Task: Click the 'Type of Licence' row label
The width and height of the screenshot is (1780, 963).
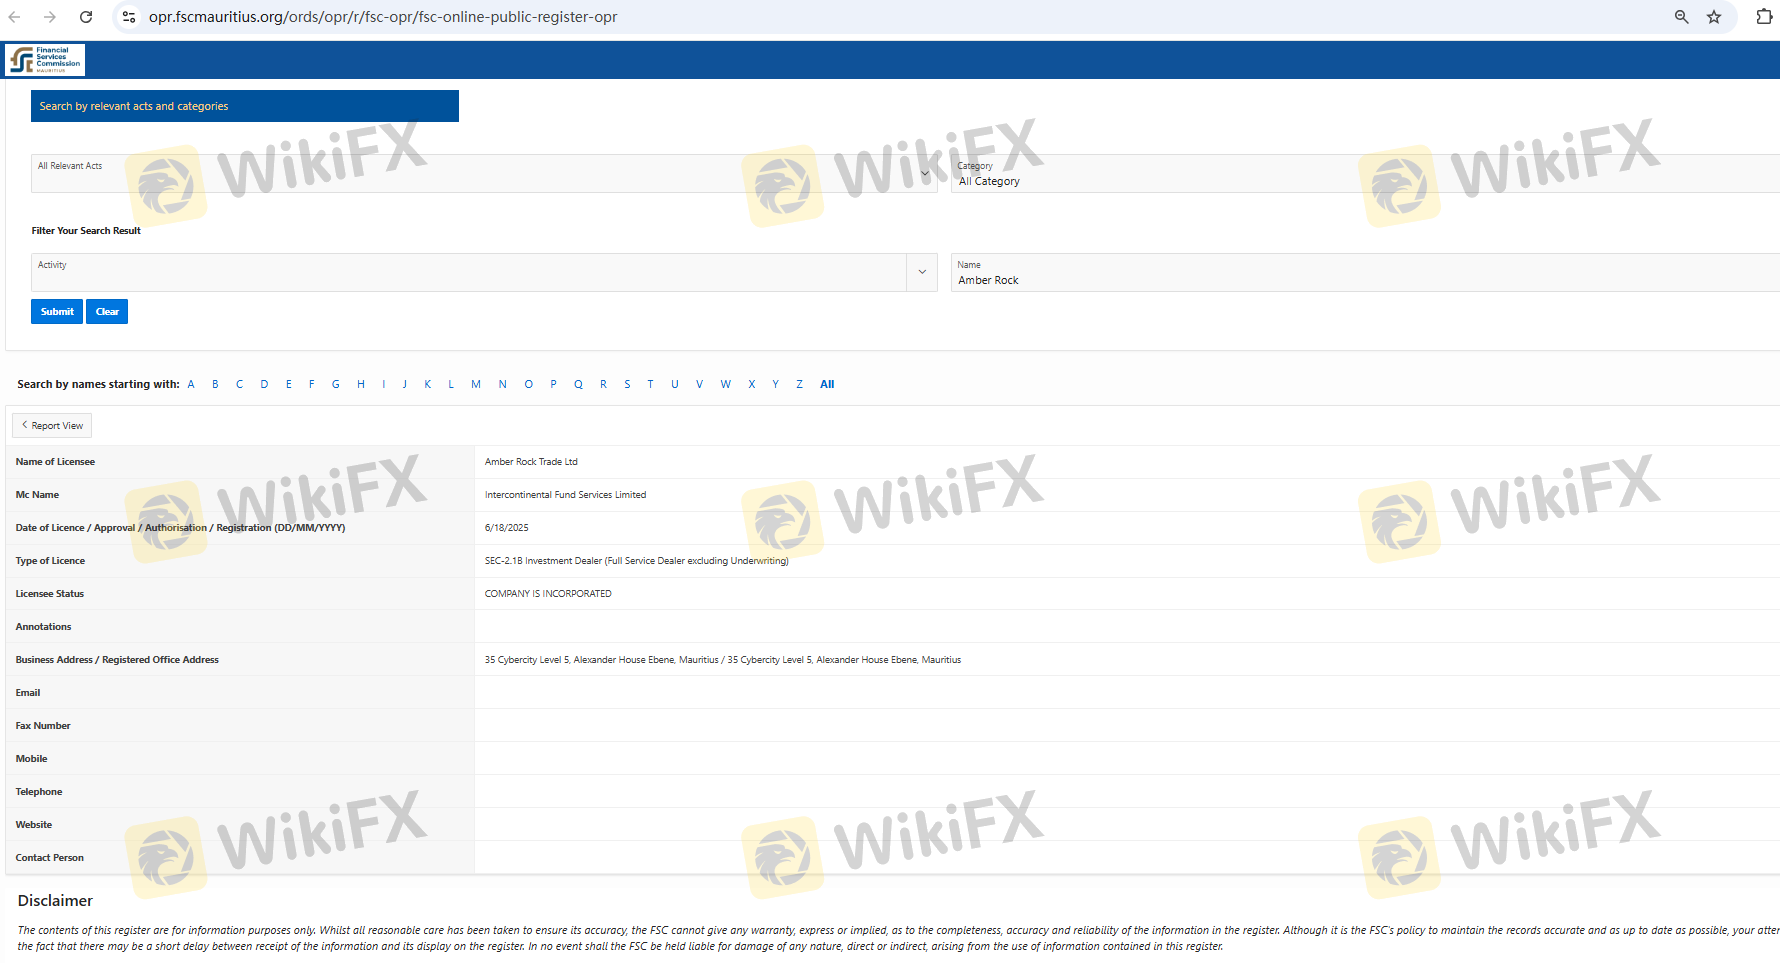Action: click(x=50, y=561)
